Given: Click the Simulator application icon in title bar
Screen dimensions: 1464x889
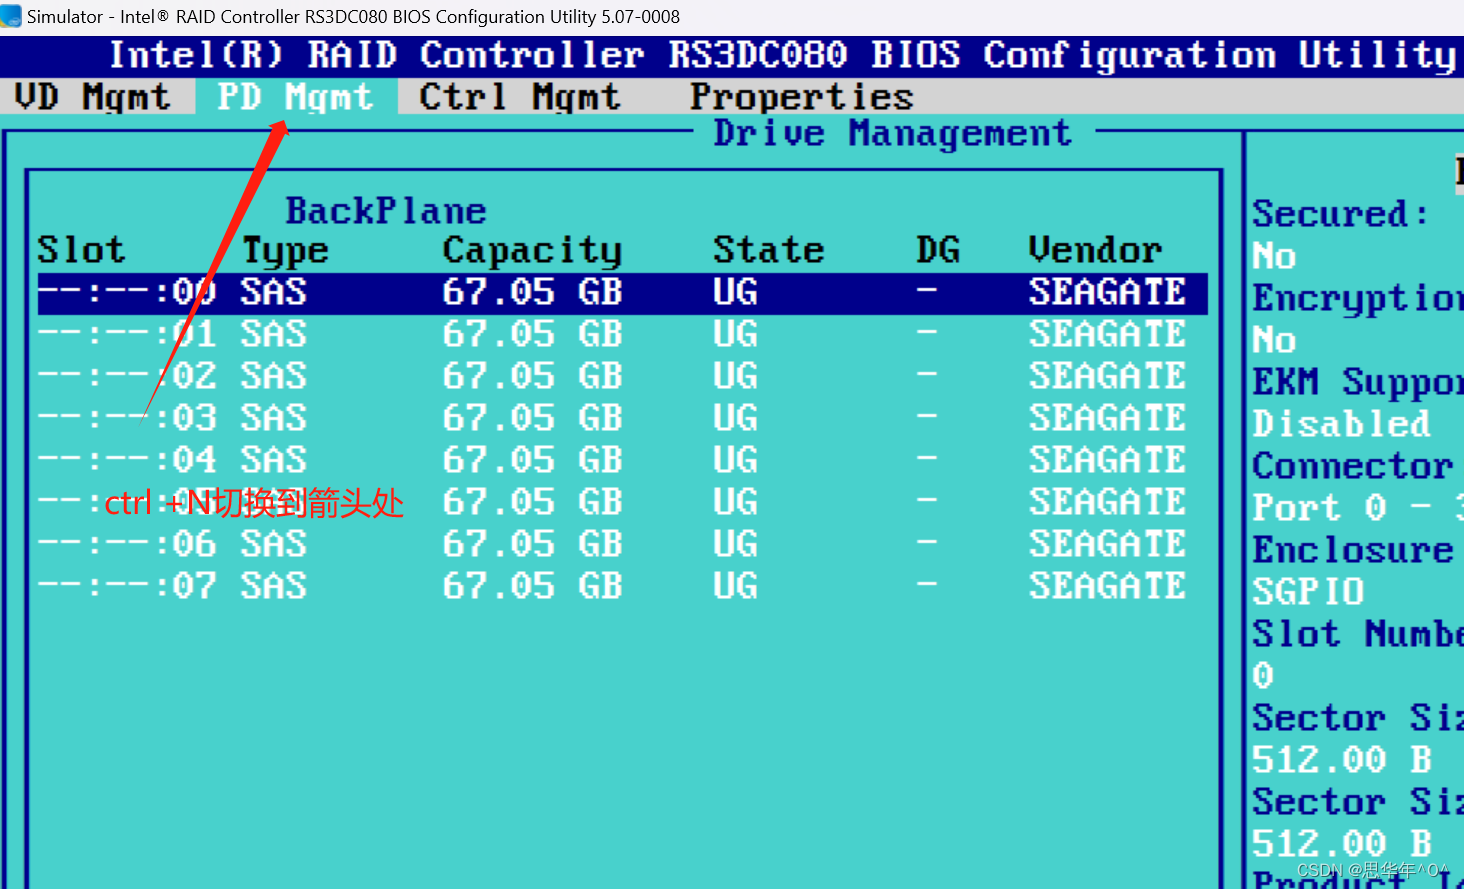Looking at the screenshot, I should click(13, 16).
